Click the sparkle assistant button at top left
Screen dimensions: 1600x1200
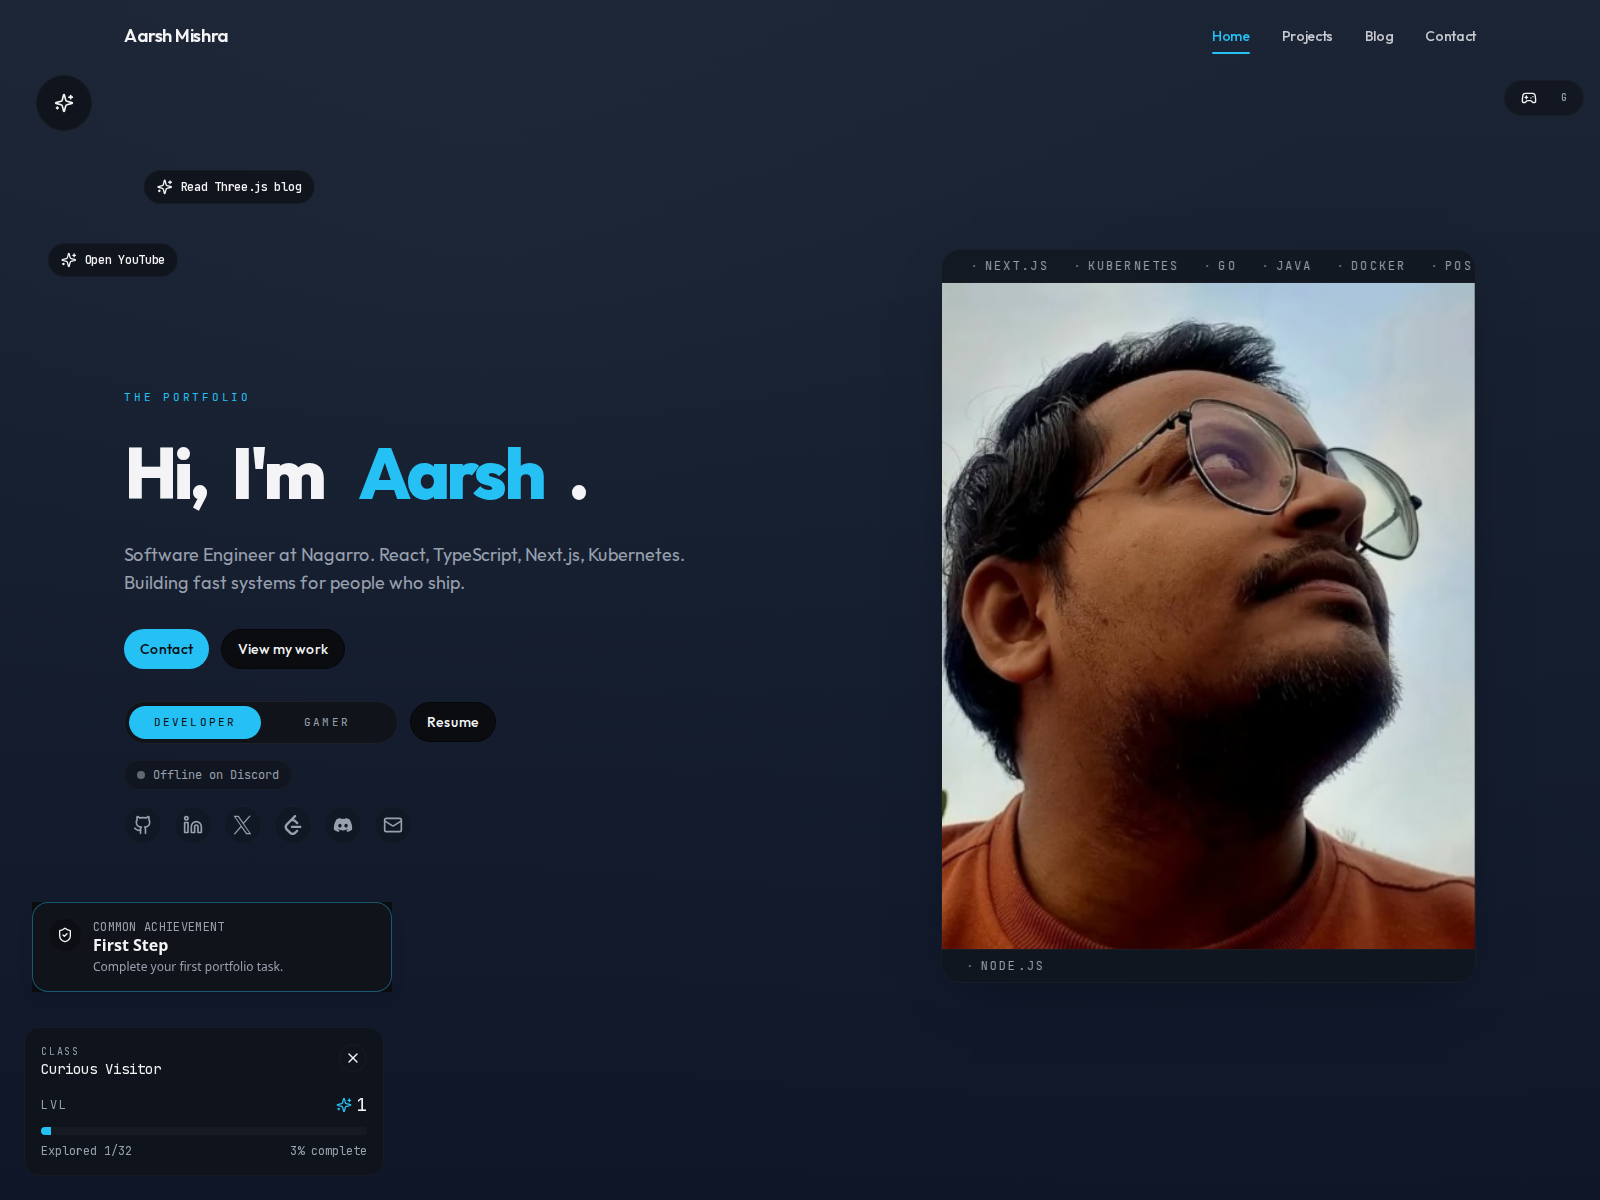(64, 103)
